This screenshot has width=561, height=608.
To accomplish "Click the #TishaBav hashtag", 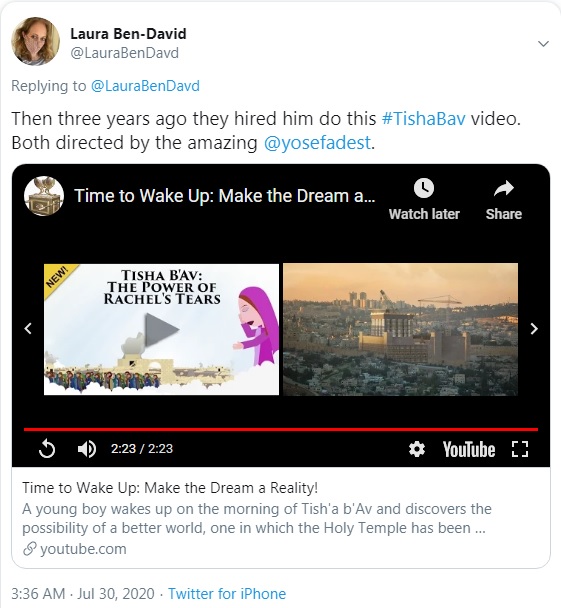I will (x=423, y=119).
